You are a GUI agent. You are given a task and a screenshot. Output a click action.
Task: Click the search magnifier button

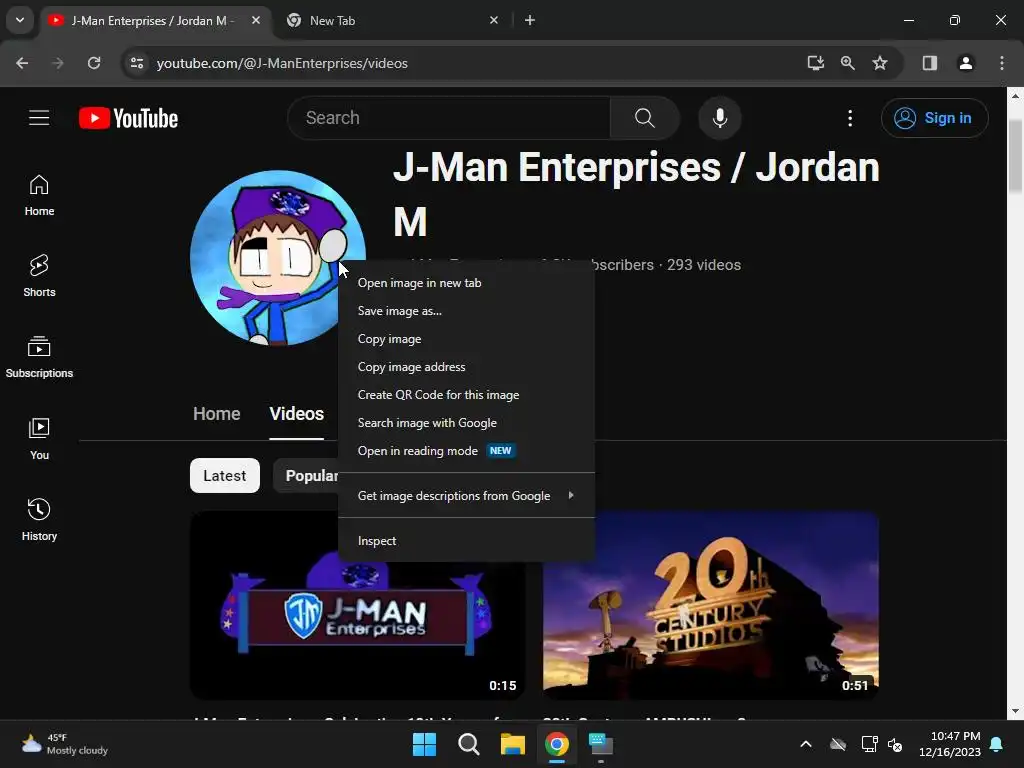(645, 118)
